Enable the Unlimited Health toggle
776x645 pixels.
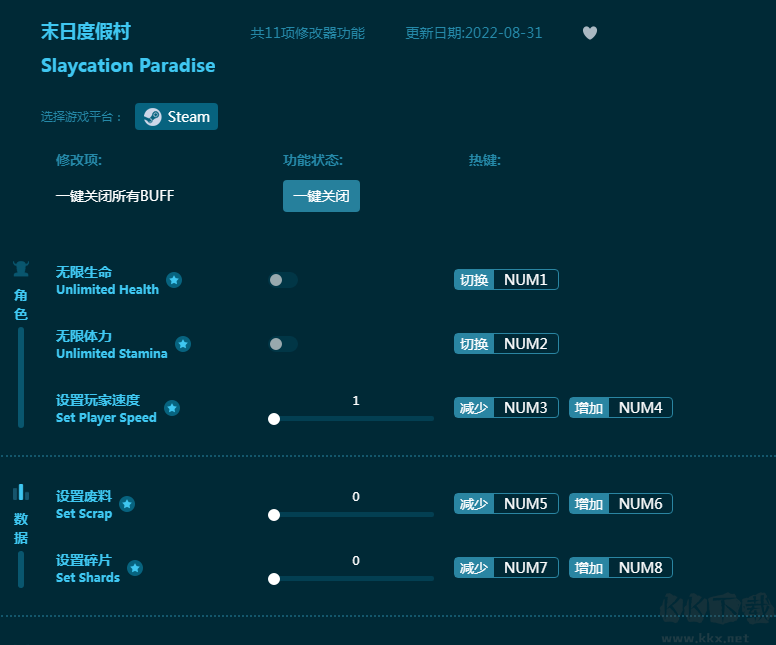pos(283,280)
